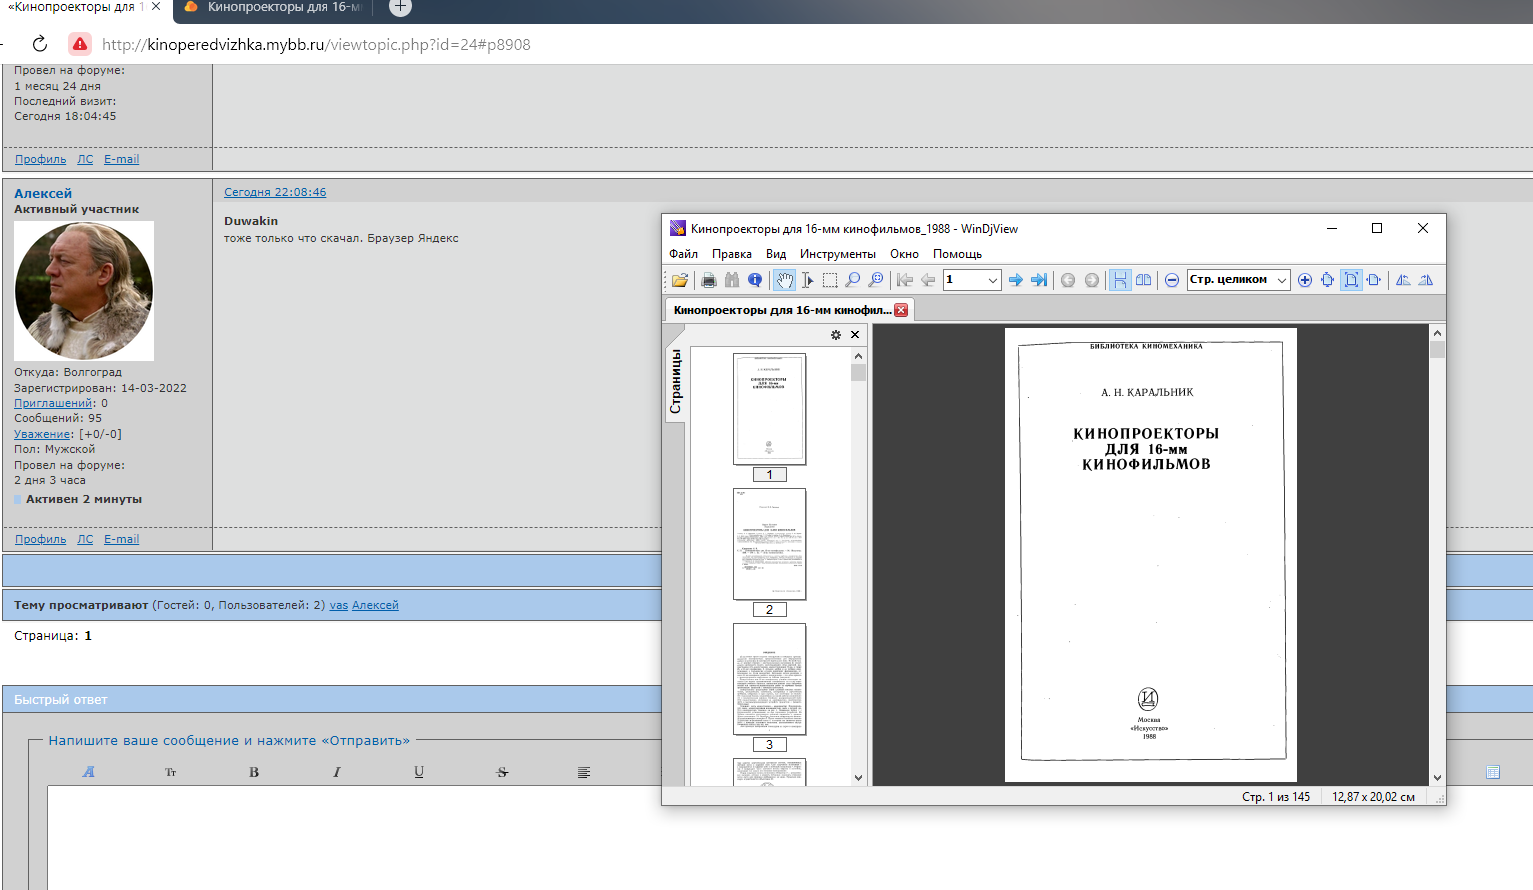Click the grey navigate-back round button
1533x890 pixels.
tap(1068, 280)
